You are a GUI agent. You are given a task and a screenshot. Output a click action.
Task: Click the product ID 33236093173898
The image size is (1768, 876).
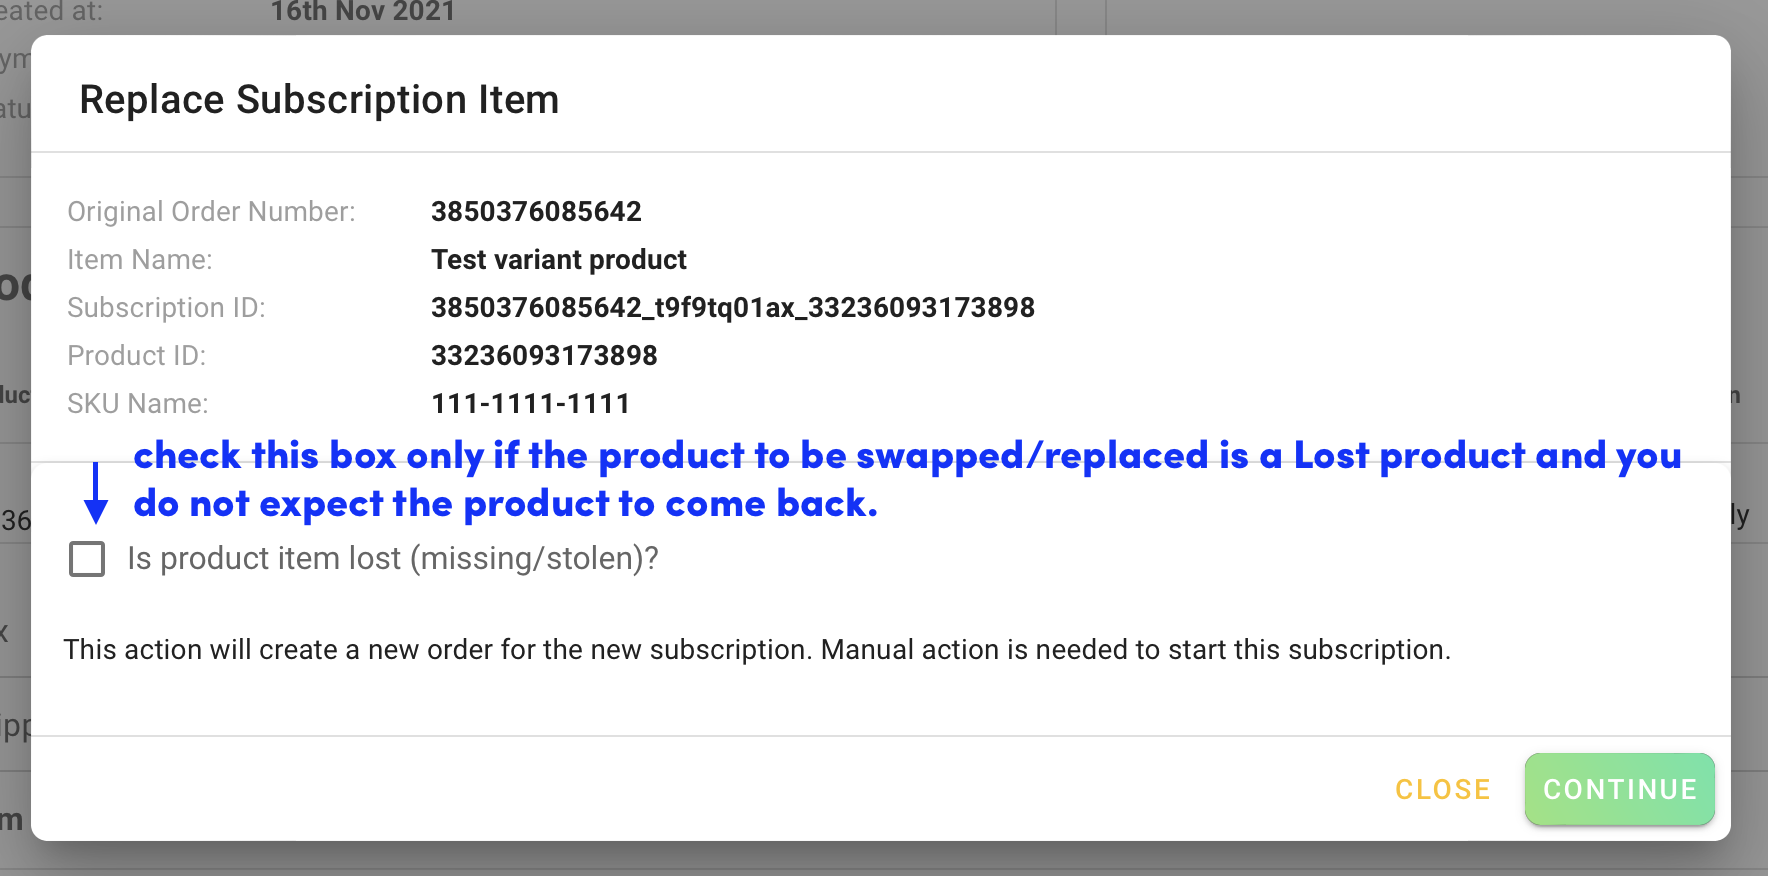[x=544, y=356]
